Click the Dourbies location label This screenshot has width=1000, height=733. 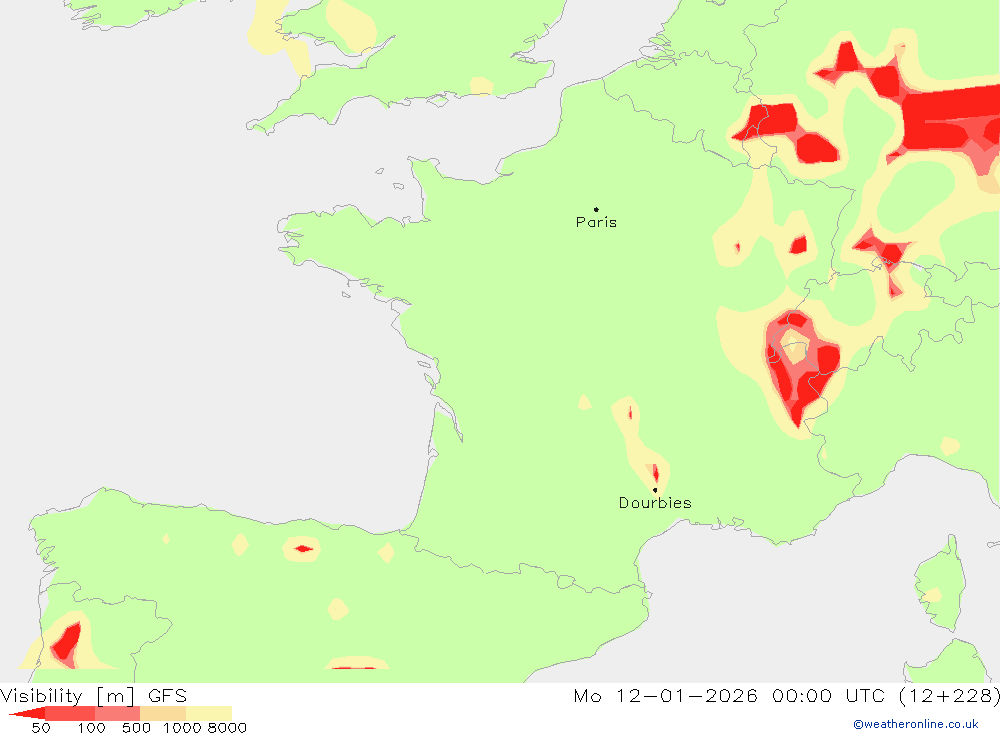tap(655, 503)
